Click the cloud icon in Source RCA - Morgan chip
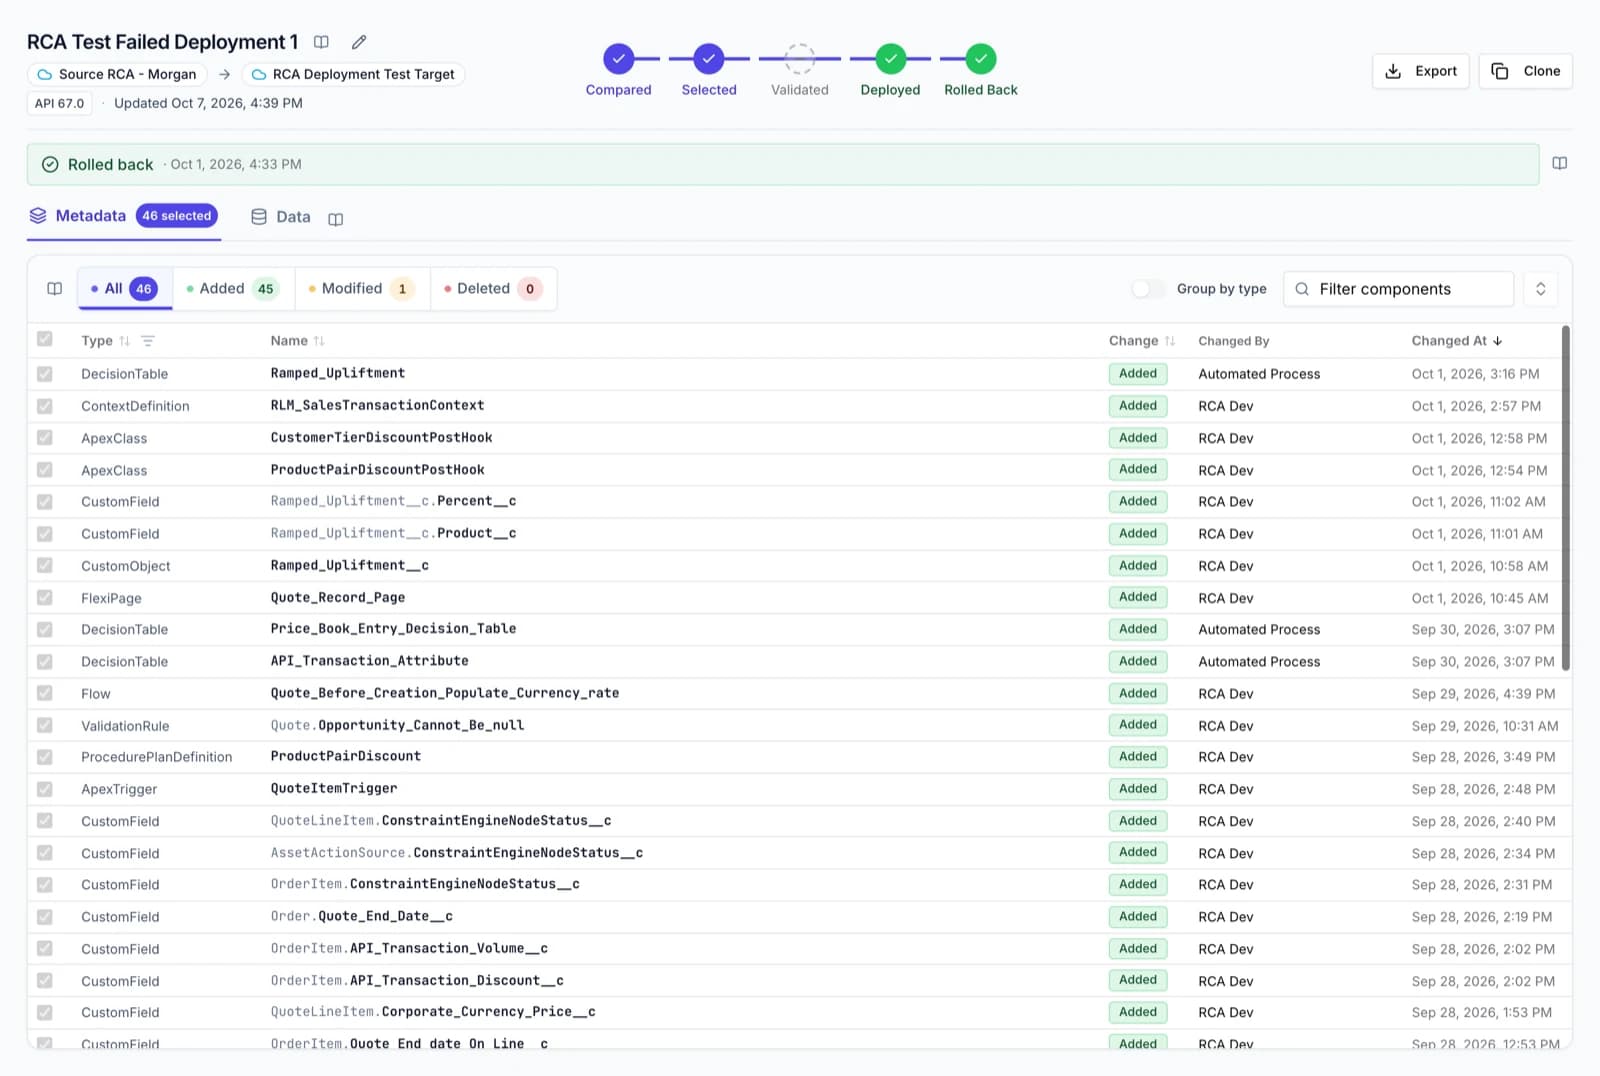Viewport: 1600px width, 1076px height. coord(45,74)
